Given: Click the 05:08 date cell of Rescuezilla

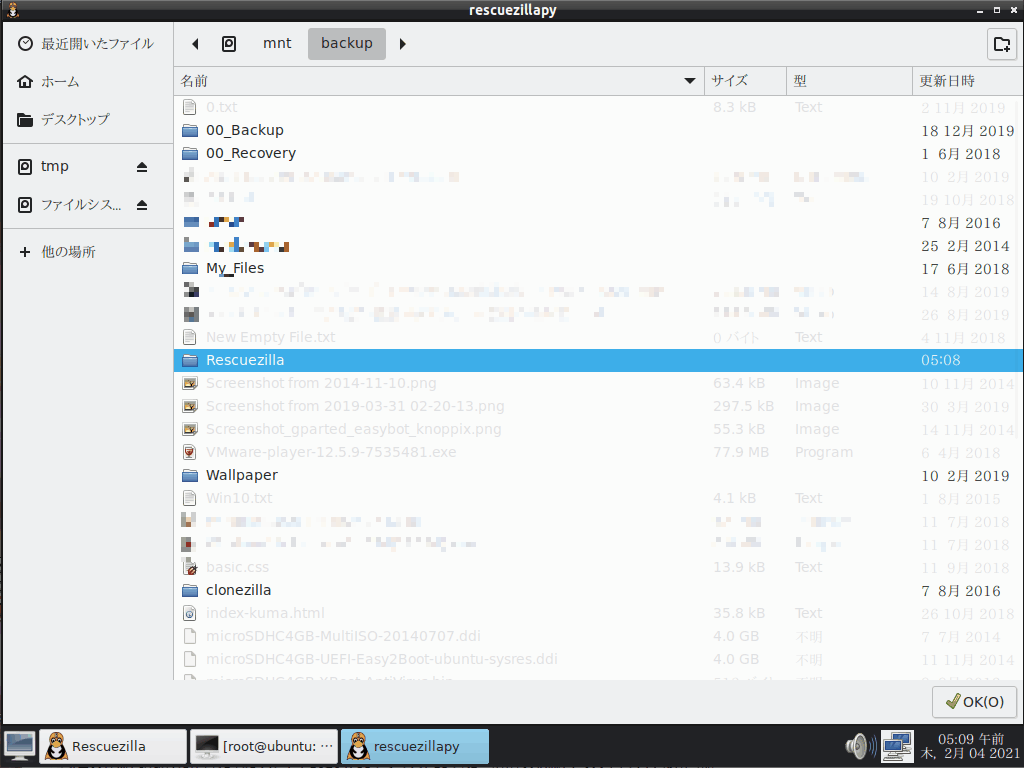Looking at the screenshot, I should [940, 360].
